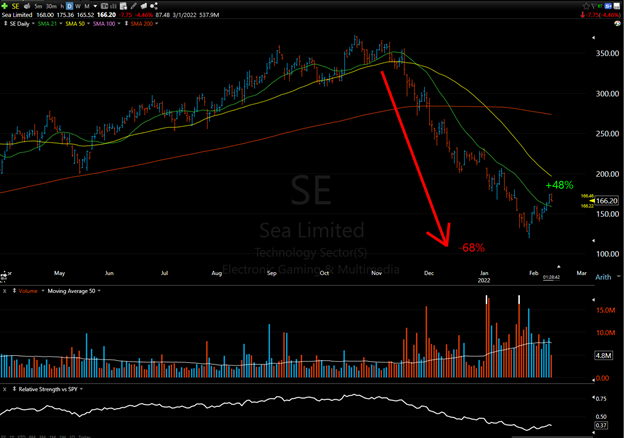The width and height of the screenshot is (624, 438).
Task: Click the move handle beside Relative Strength
Action: click(x=14, y=389)
